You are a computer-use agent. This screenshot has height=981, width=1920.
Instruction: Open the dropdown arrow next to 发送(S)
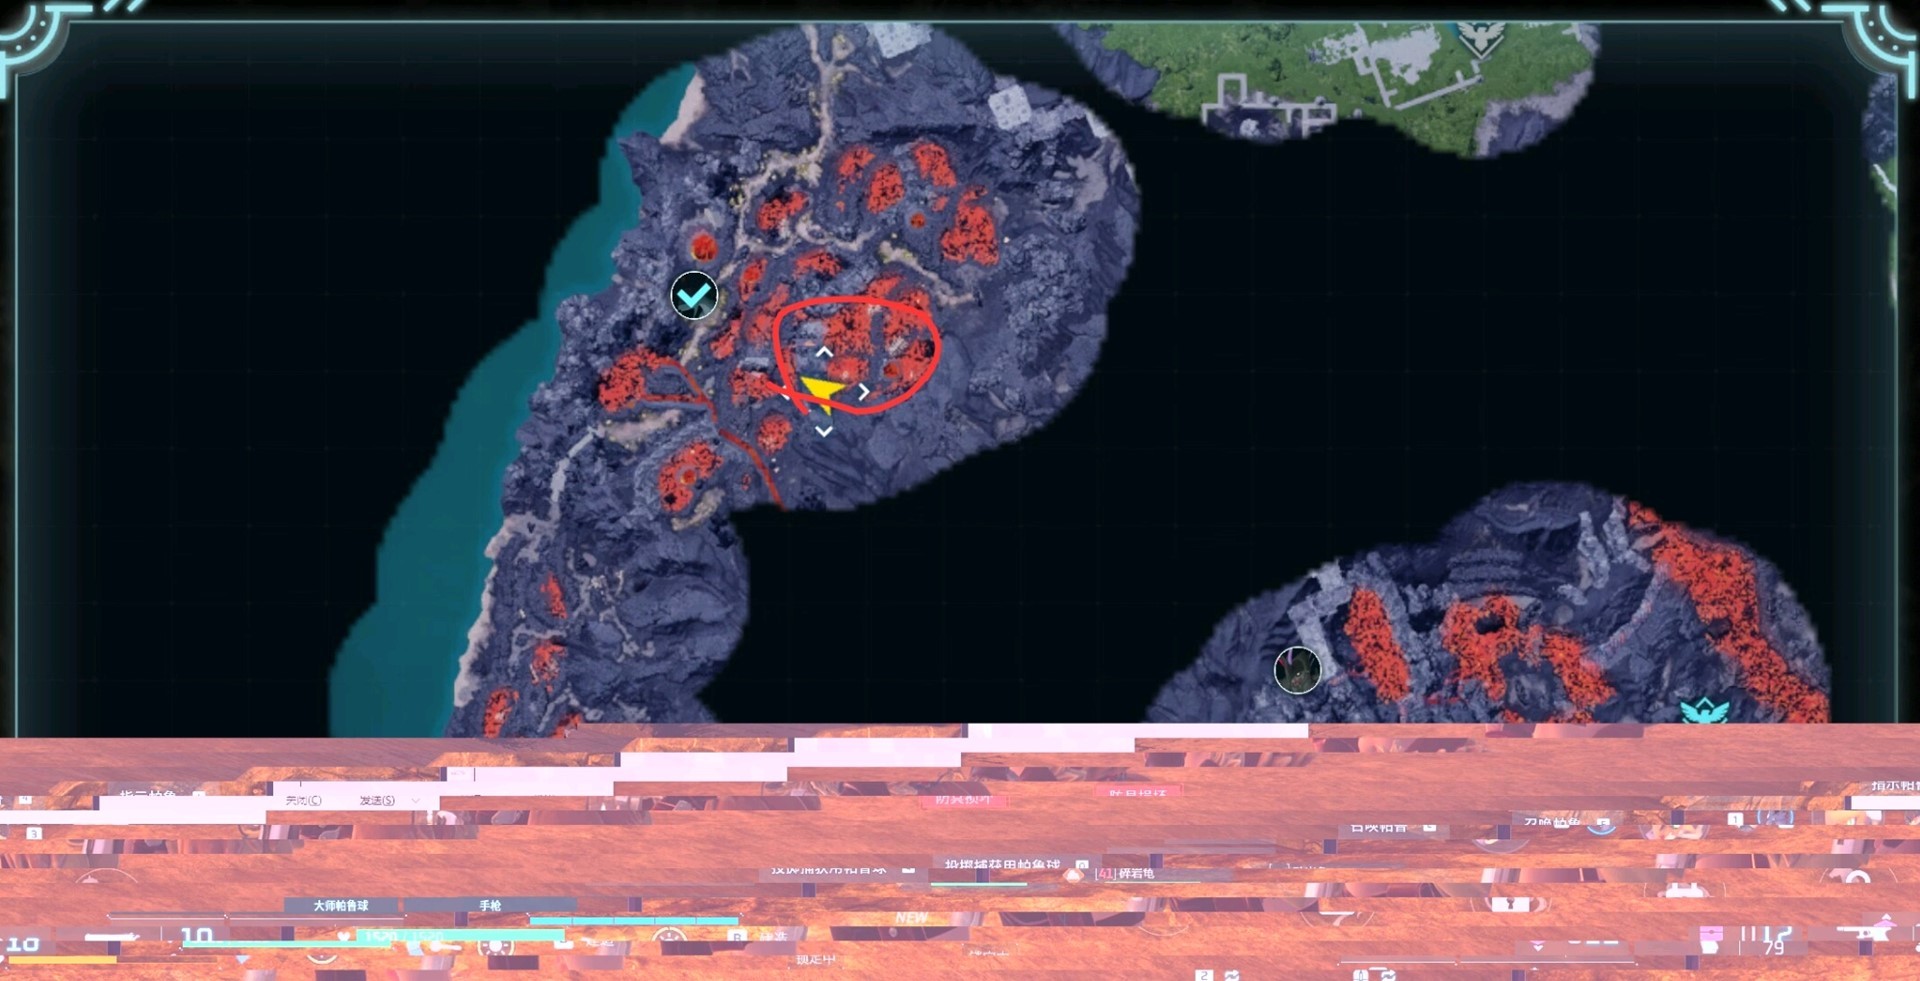tap(415, 800)
